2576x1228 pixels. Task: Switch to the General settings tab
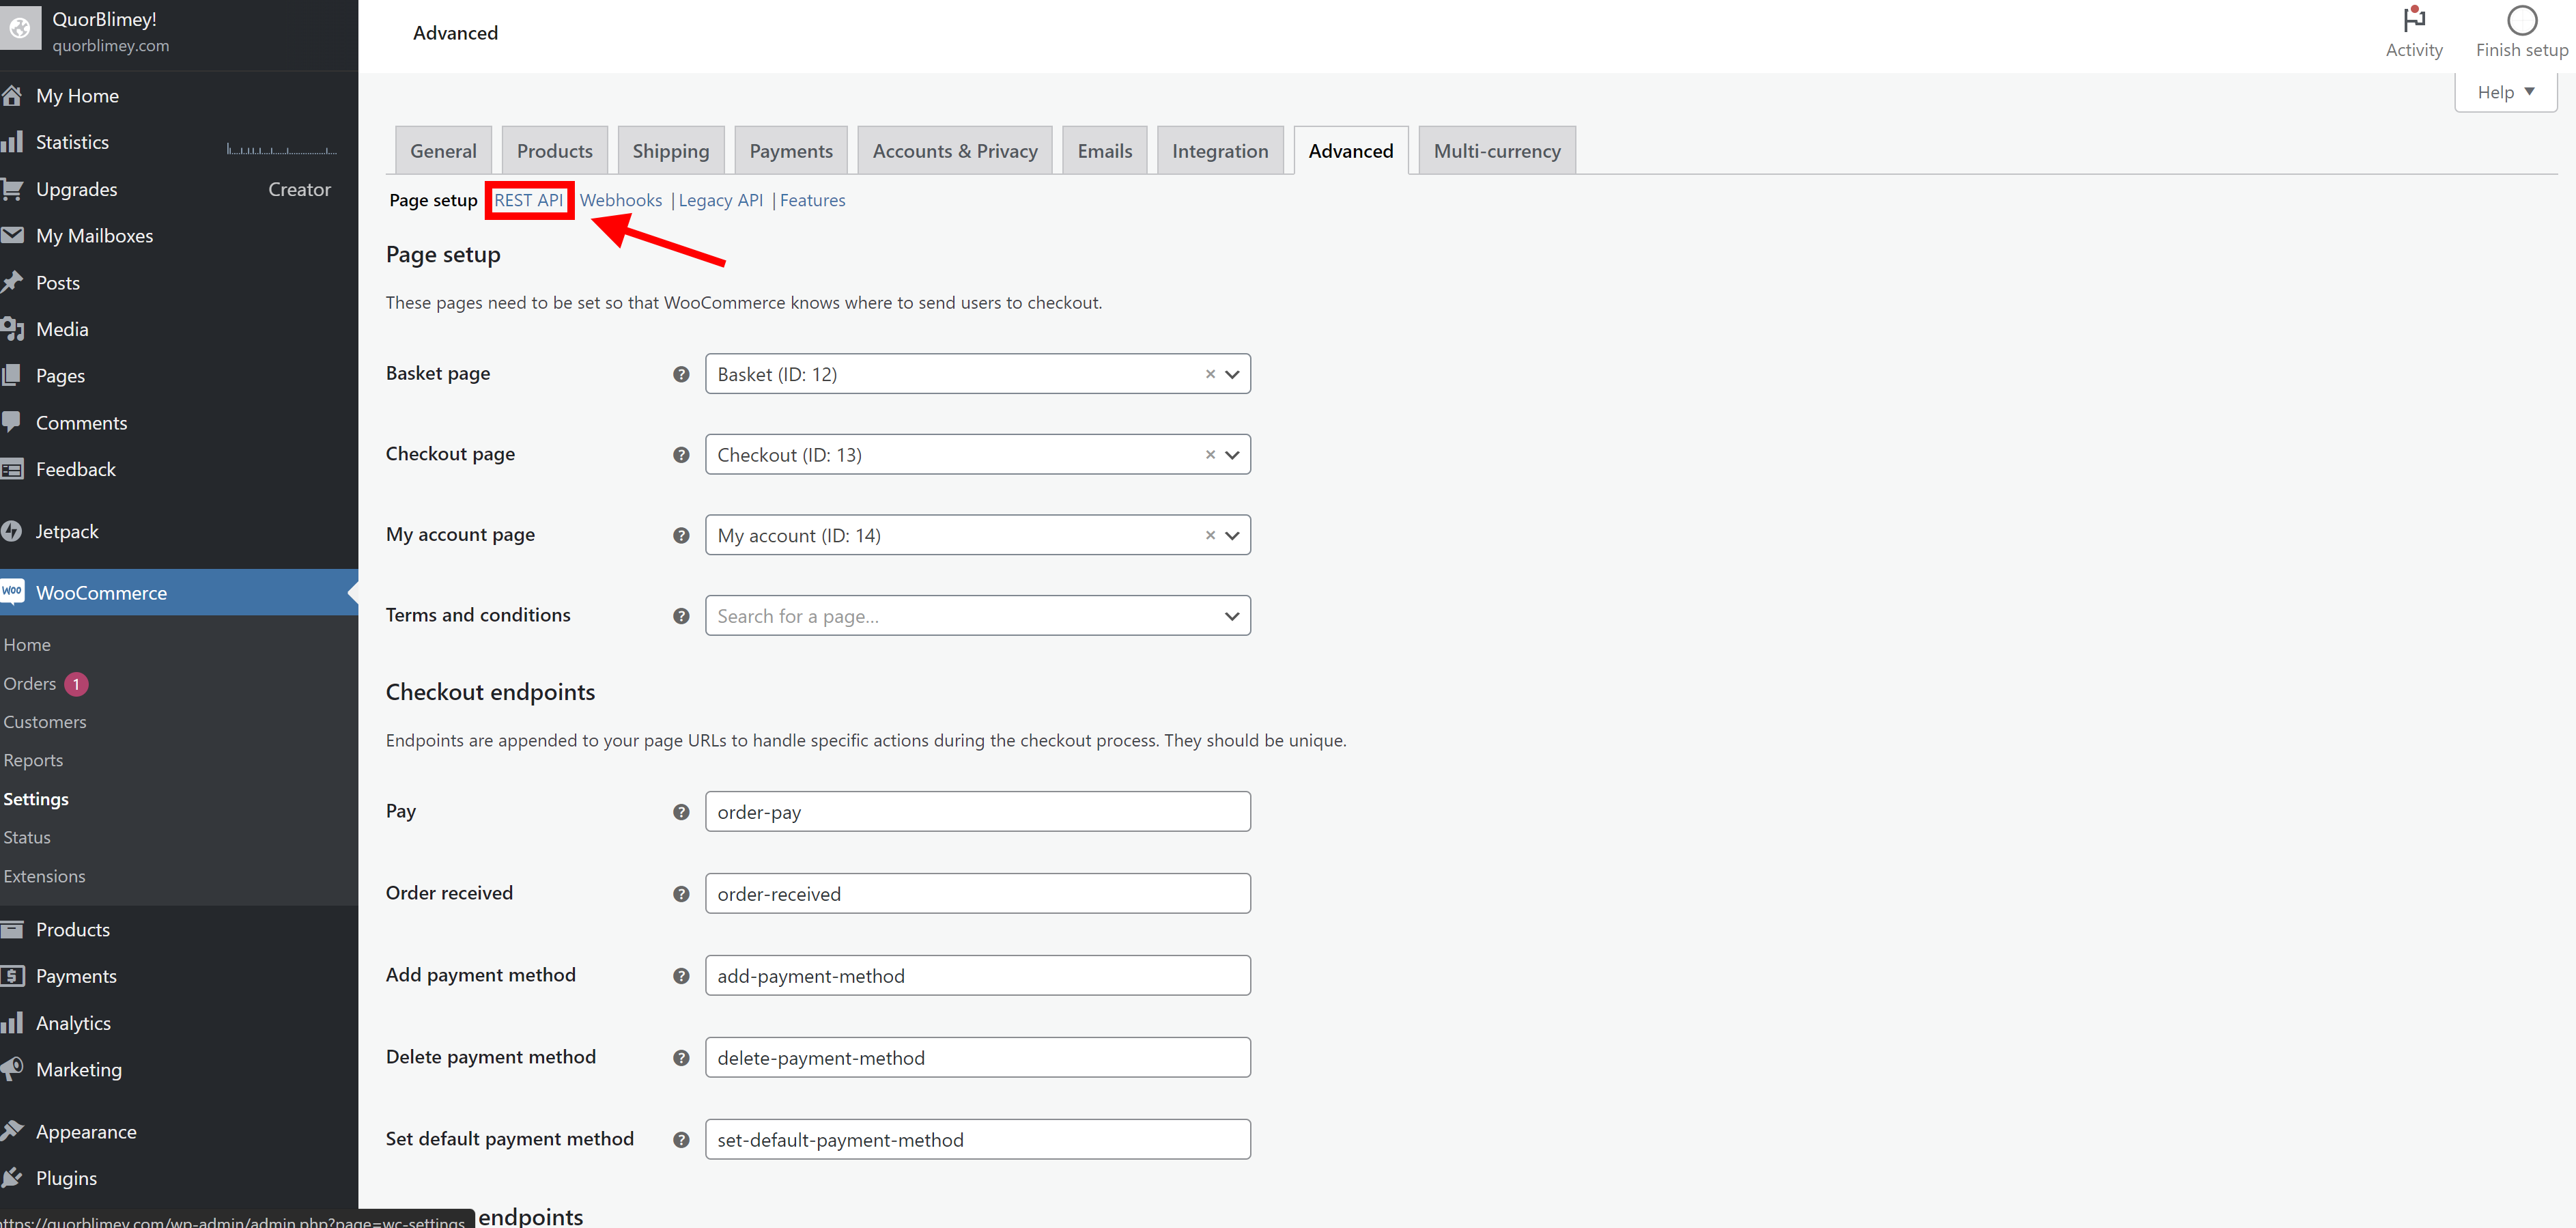tap(443, 150)
